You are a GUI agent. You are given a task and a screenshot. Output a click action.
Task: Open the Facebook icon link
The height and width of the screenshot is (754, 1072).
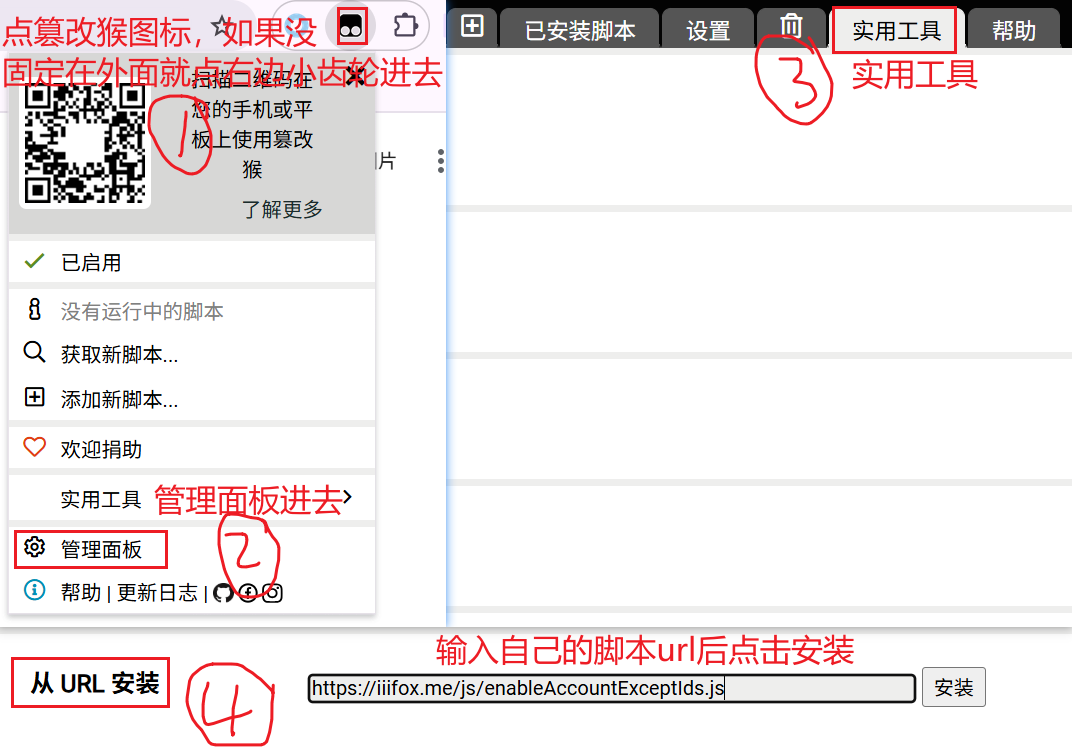coord(248,593)
